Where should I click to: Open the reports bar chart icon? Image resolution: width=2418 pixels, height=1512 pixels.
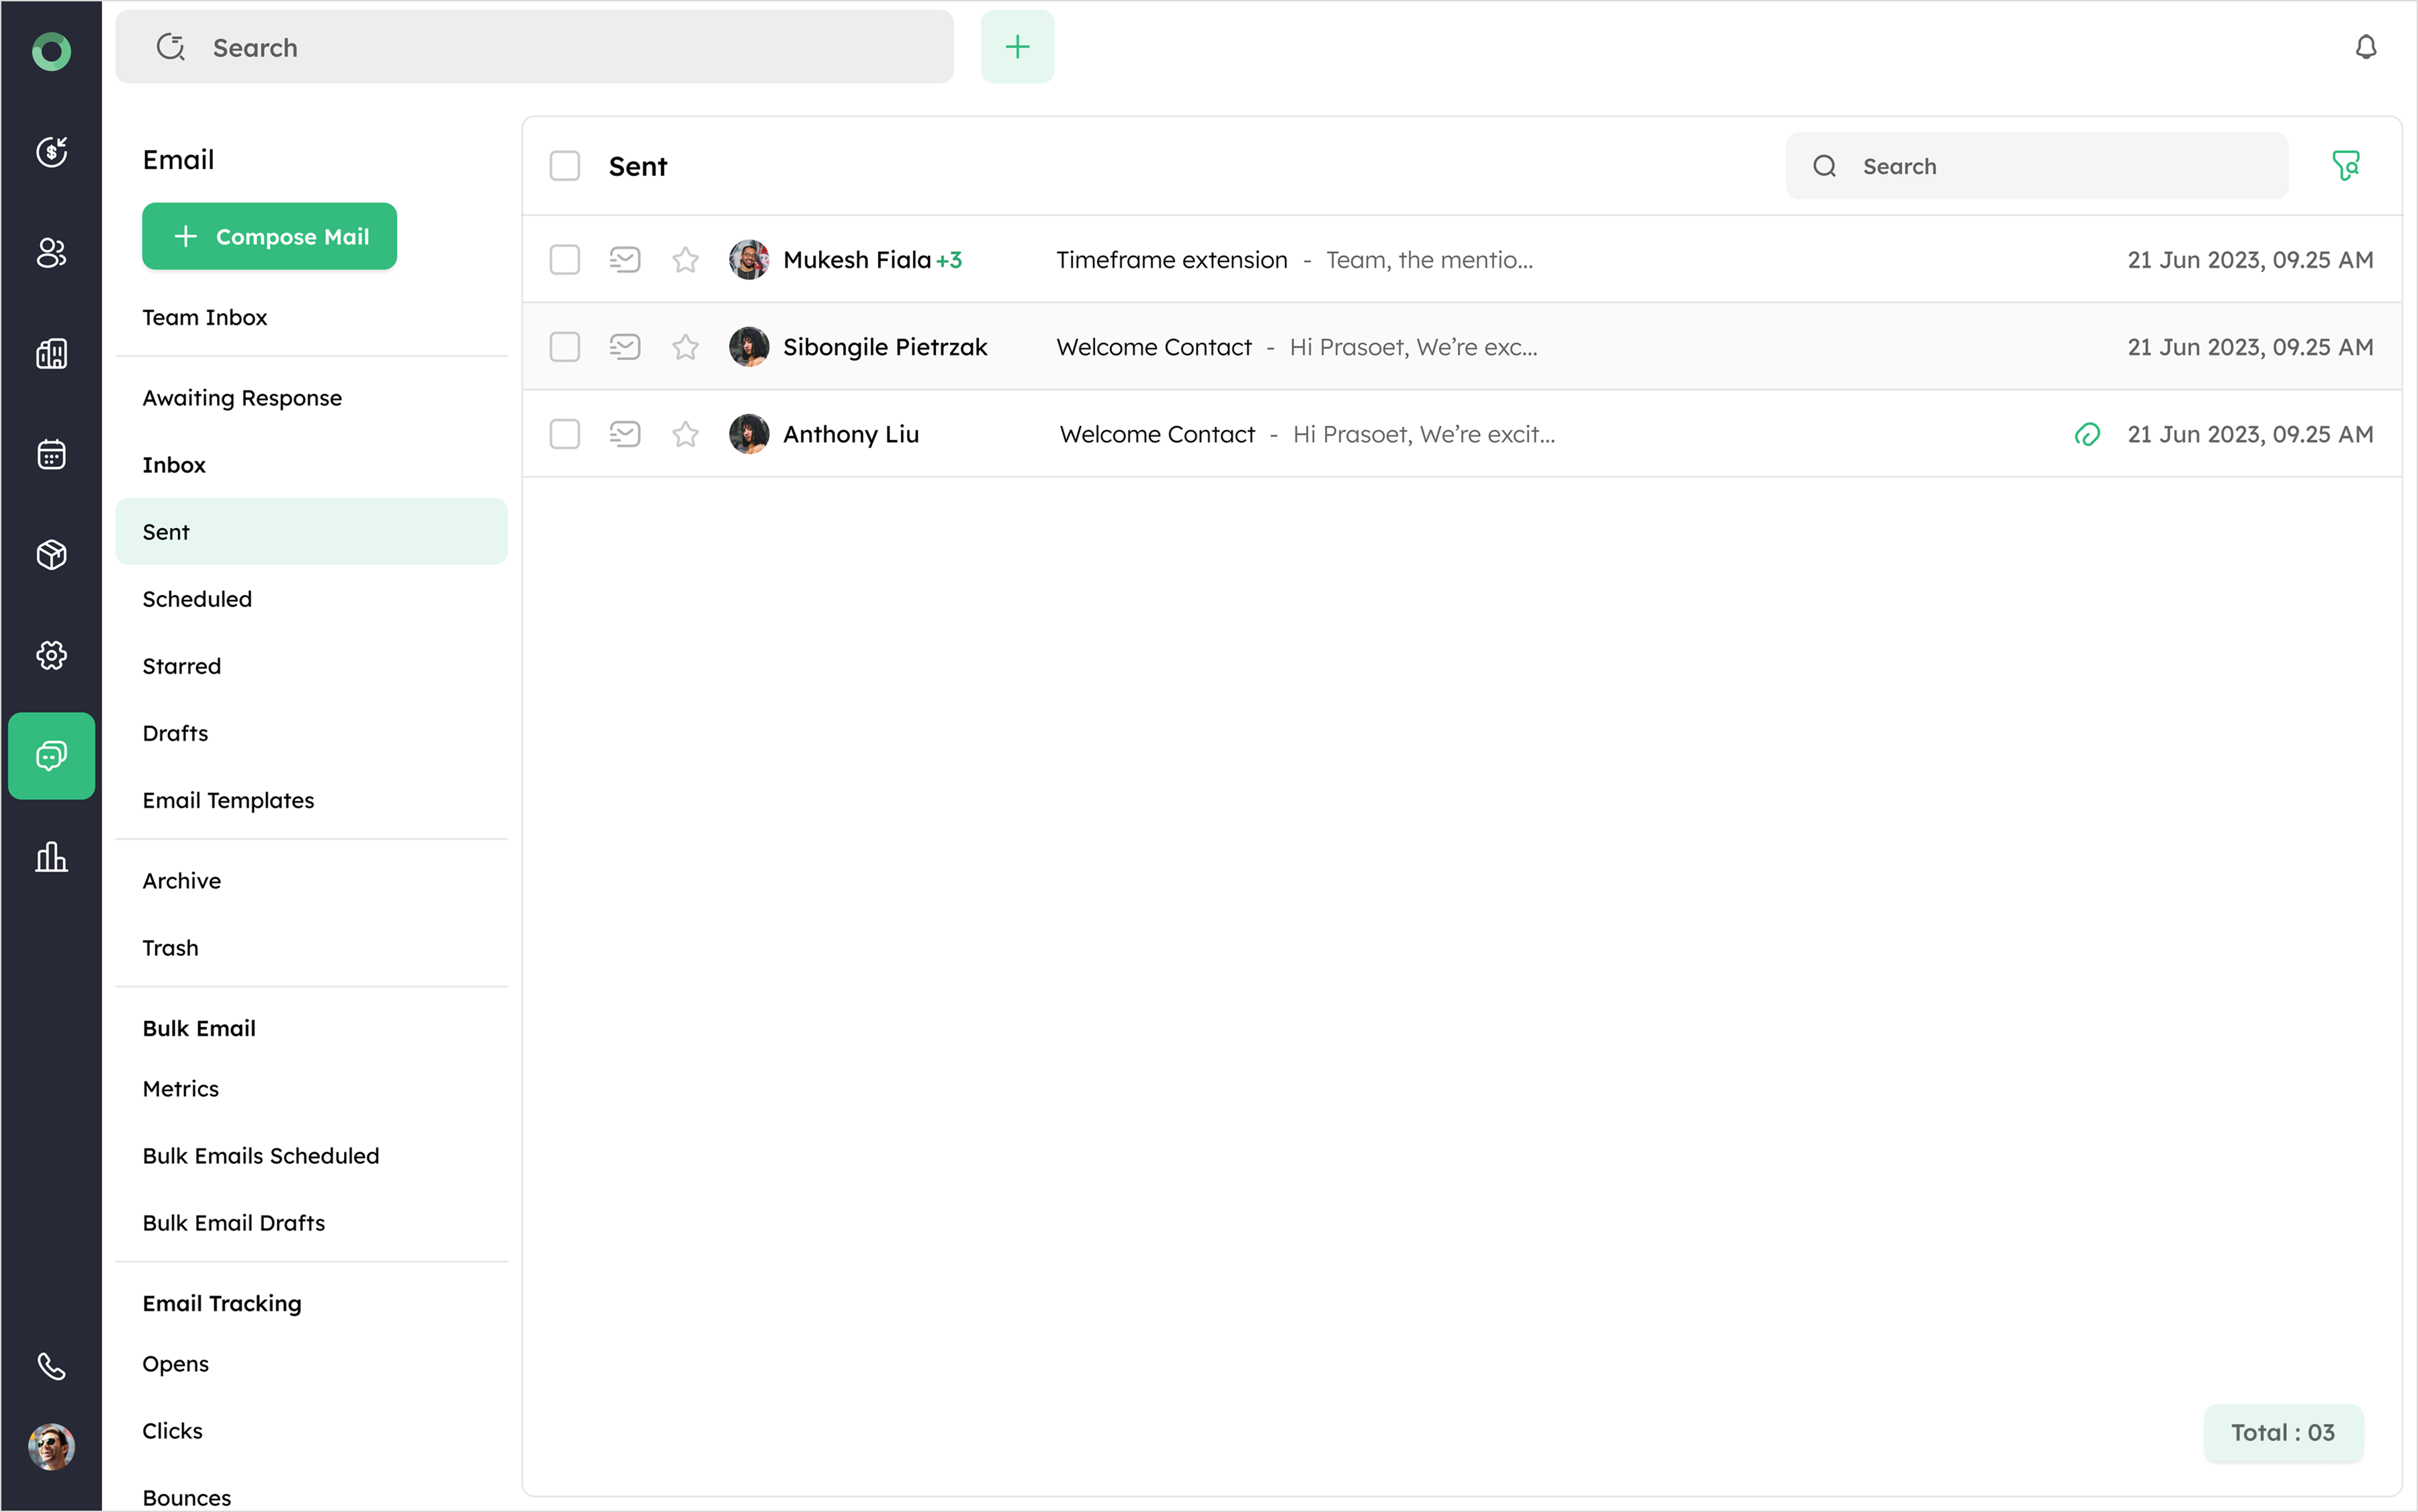tap(51, 857)
